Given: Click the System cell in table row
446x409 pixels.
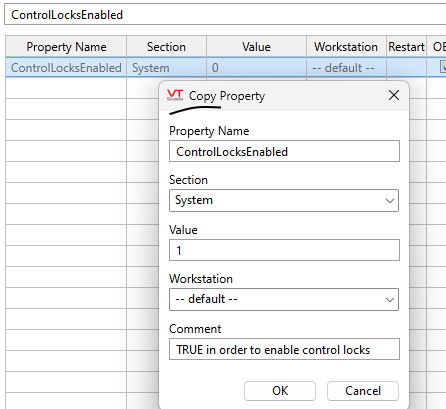Looking at the screenshot, I should [x=166, y=68].
